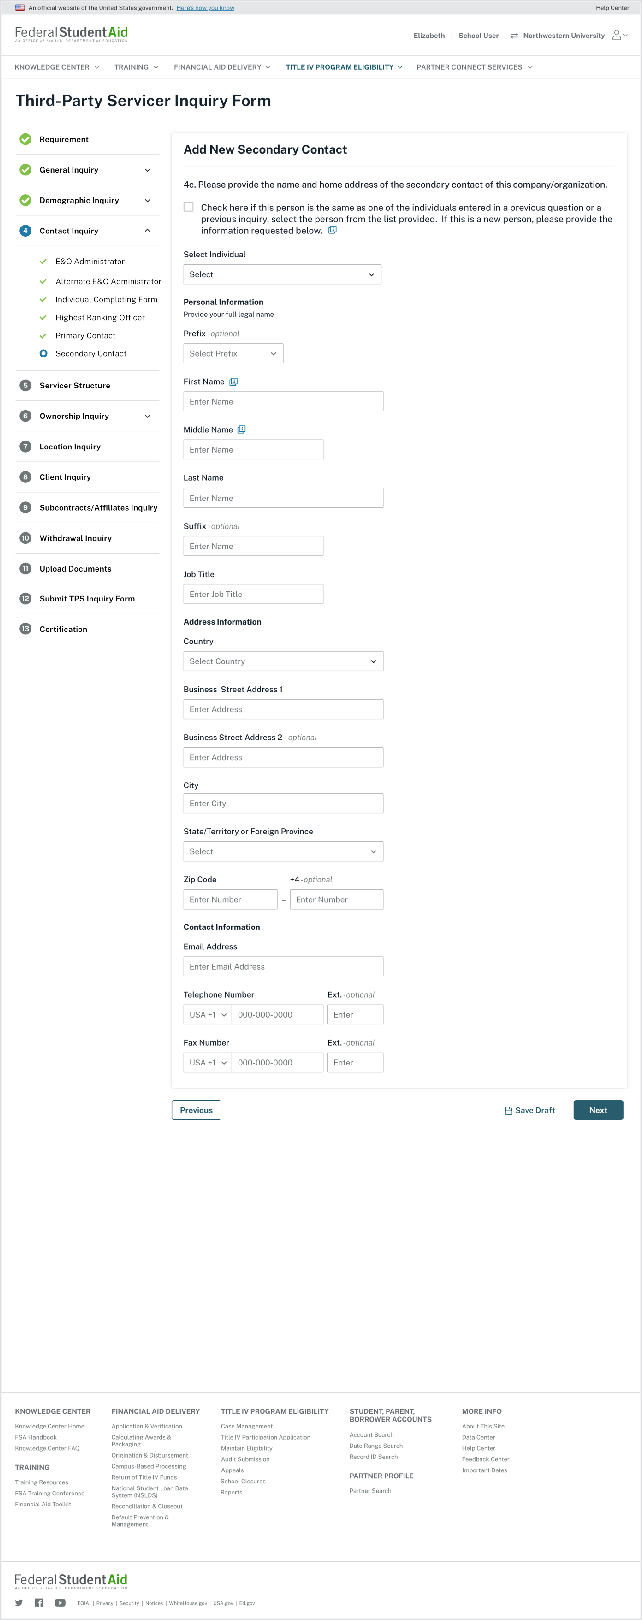
Task: Click the Next button
Action: (598, 1110)
